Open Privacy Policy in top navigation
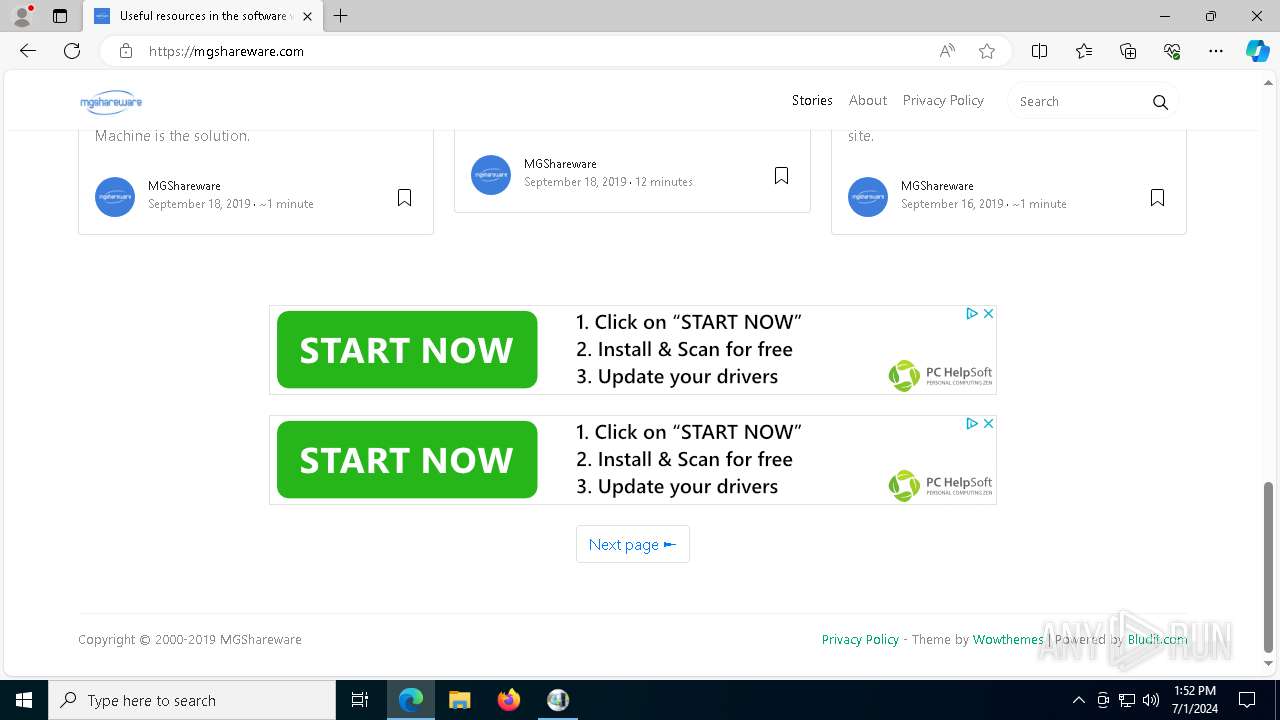Screen dimensions: 1280x720 pyautogui.click(x=943, y=100)
